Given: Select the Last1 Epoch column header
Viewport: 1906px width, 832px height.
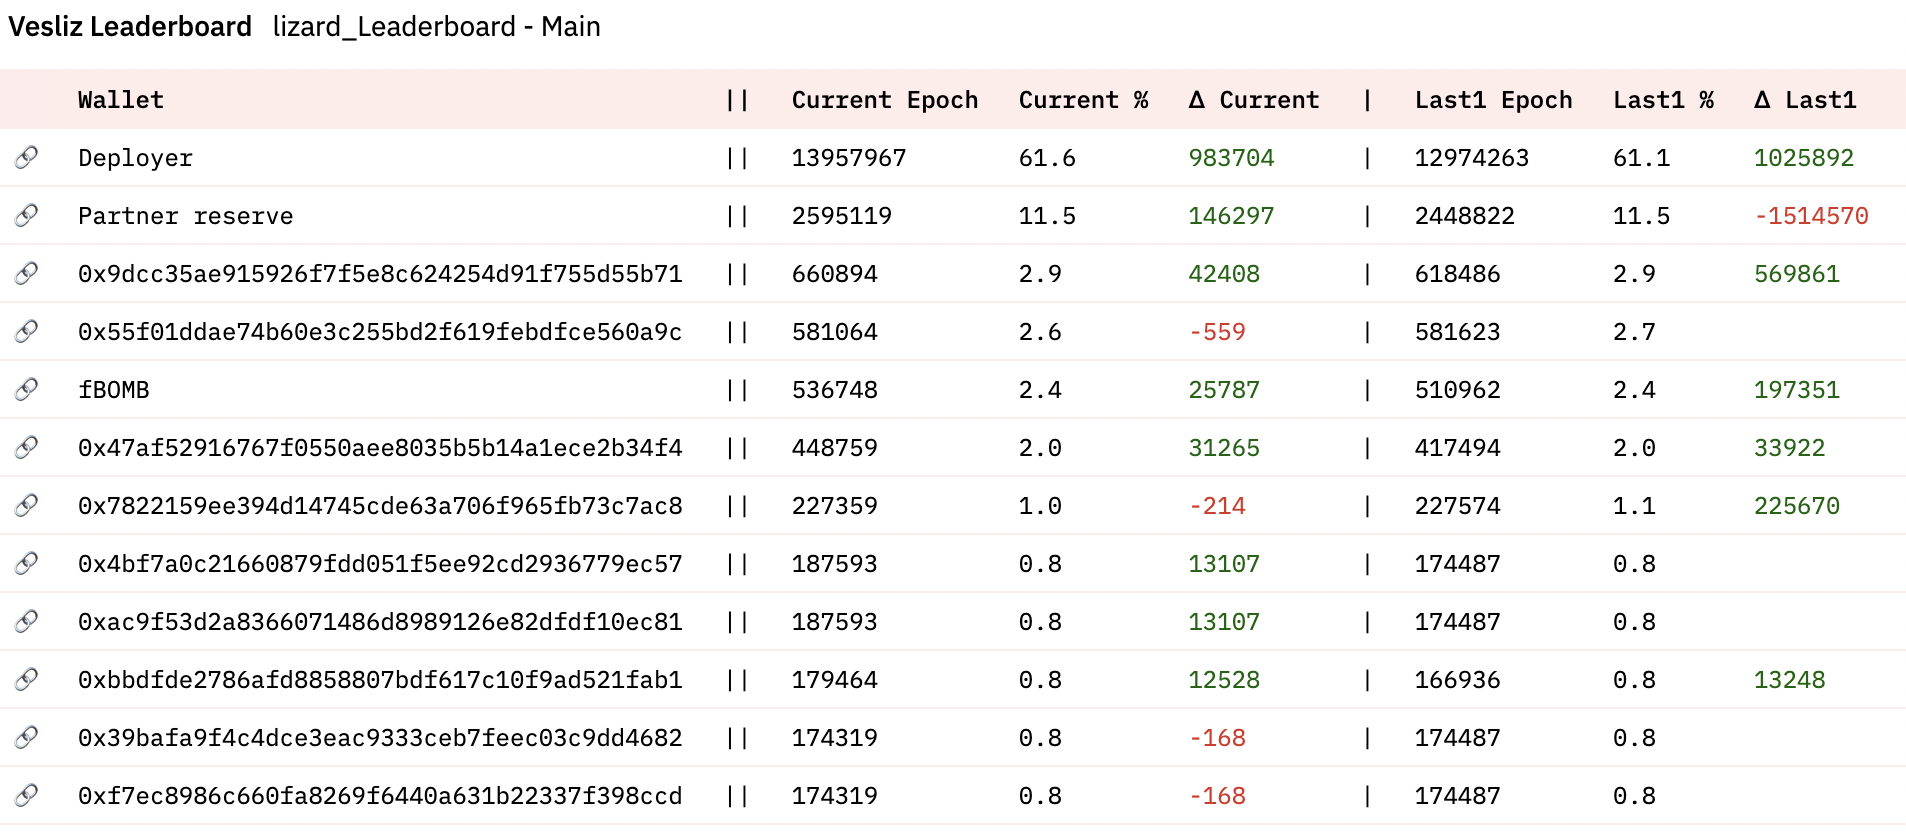Looking at the screenshot, I should click(x=1493, y=100).
